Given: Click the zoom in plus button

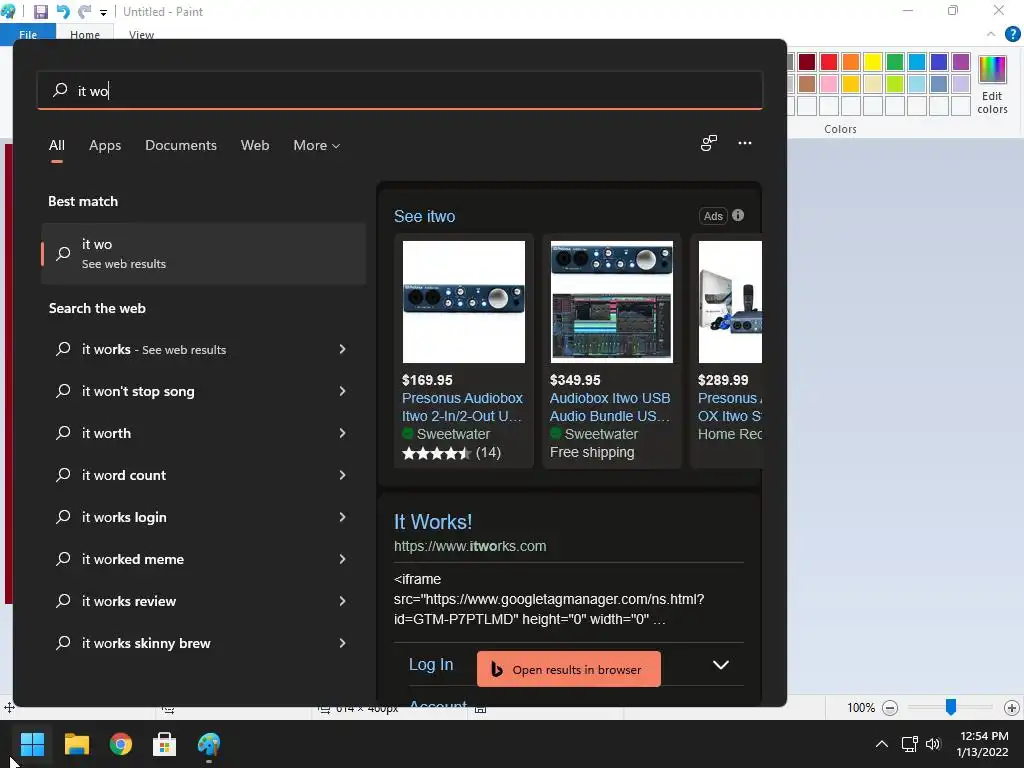Looking at the screenshot, I should (x=1012, y=707).
